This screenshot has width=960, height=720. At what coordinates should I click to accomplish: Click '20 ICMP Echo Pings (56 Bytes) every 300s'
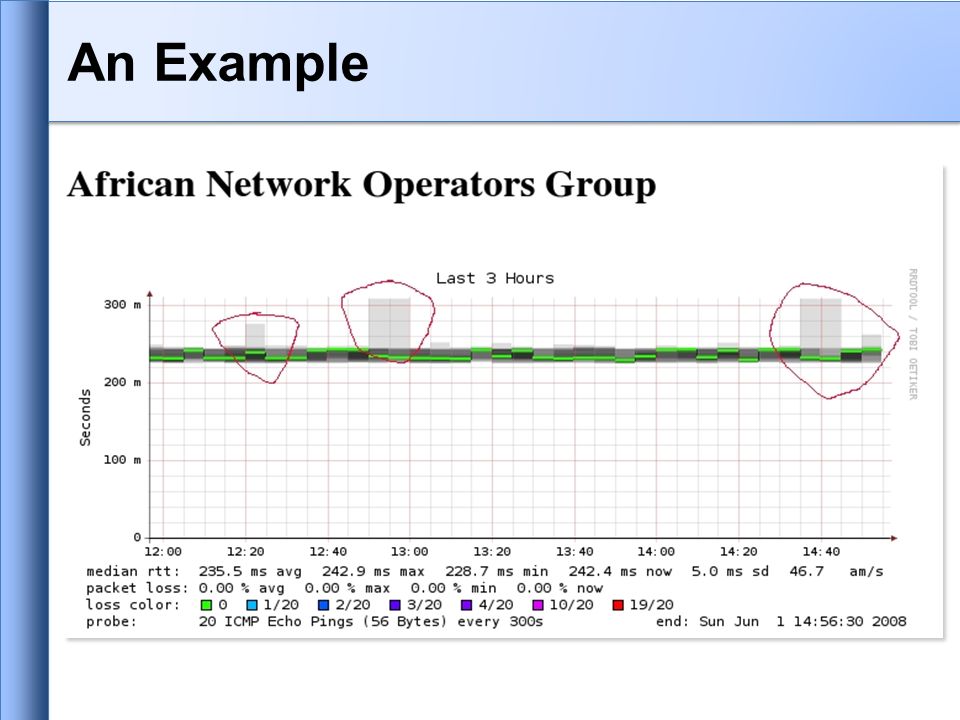370,622
